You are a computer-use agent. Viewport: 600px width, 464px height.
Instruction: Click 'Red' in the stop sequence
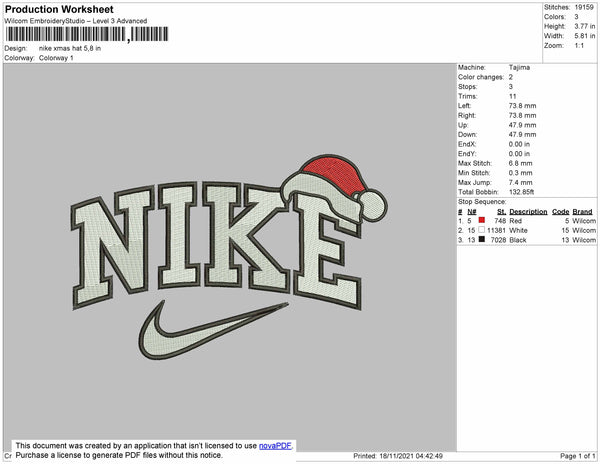click(x=515, y=221)
